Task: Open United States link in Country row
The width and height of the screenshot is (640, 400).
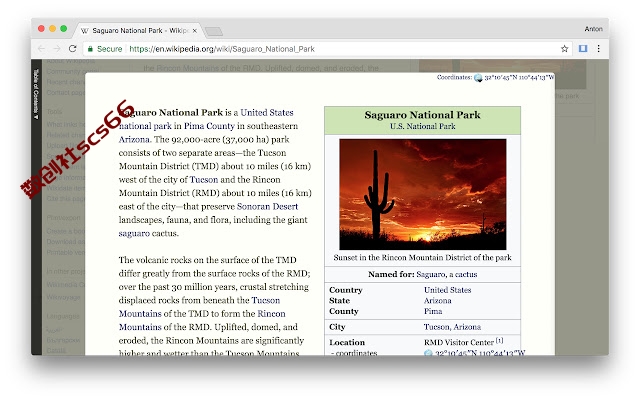Action: (x=447, y=290)
